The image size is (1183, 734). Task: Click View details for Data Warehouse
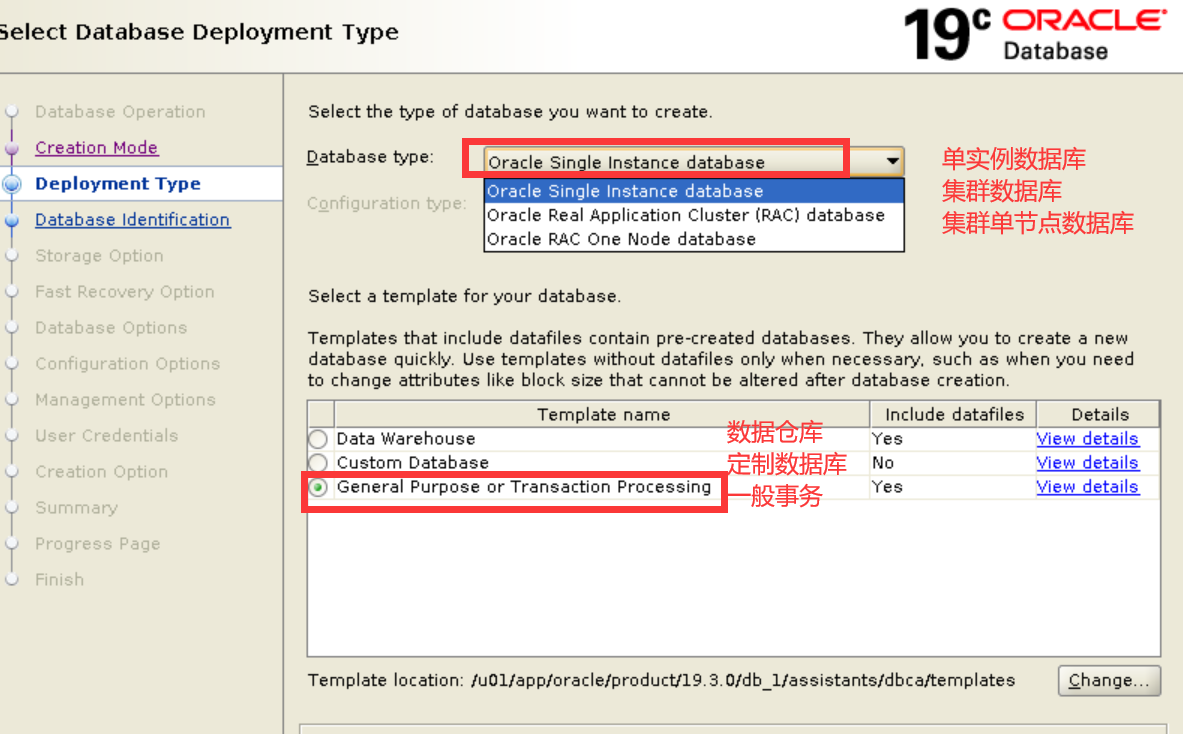(x=1087, y=438)
